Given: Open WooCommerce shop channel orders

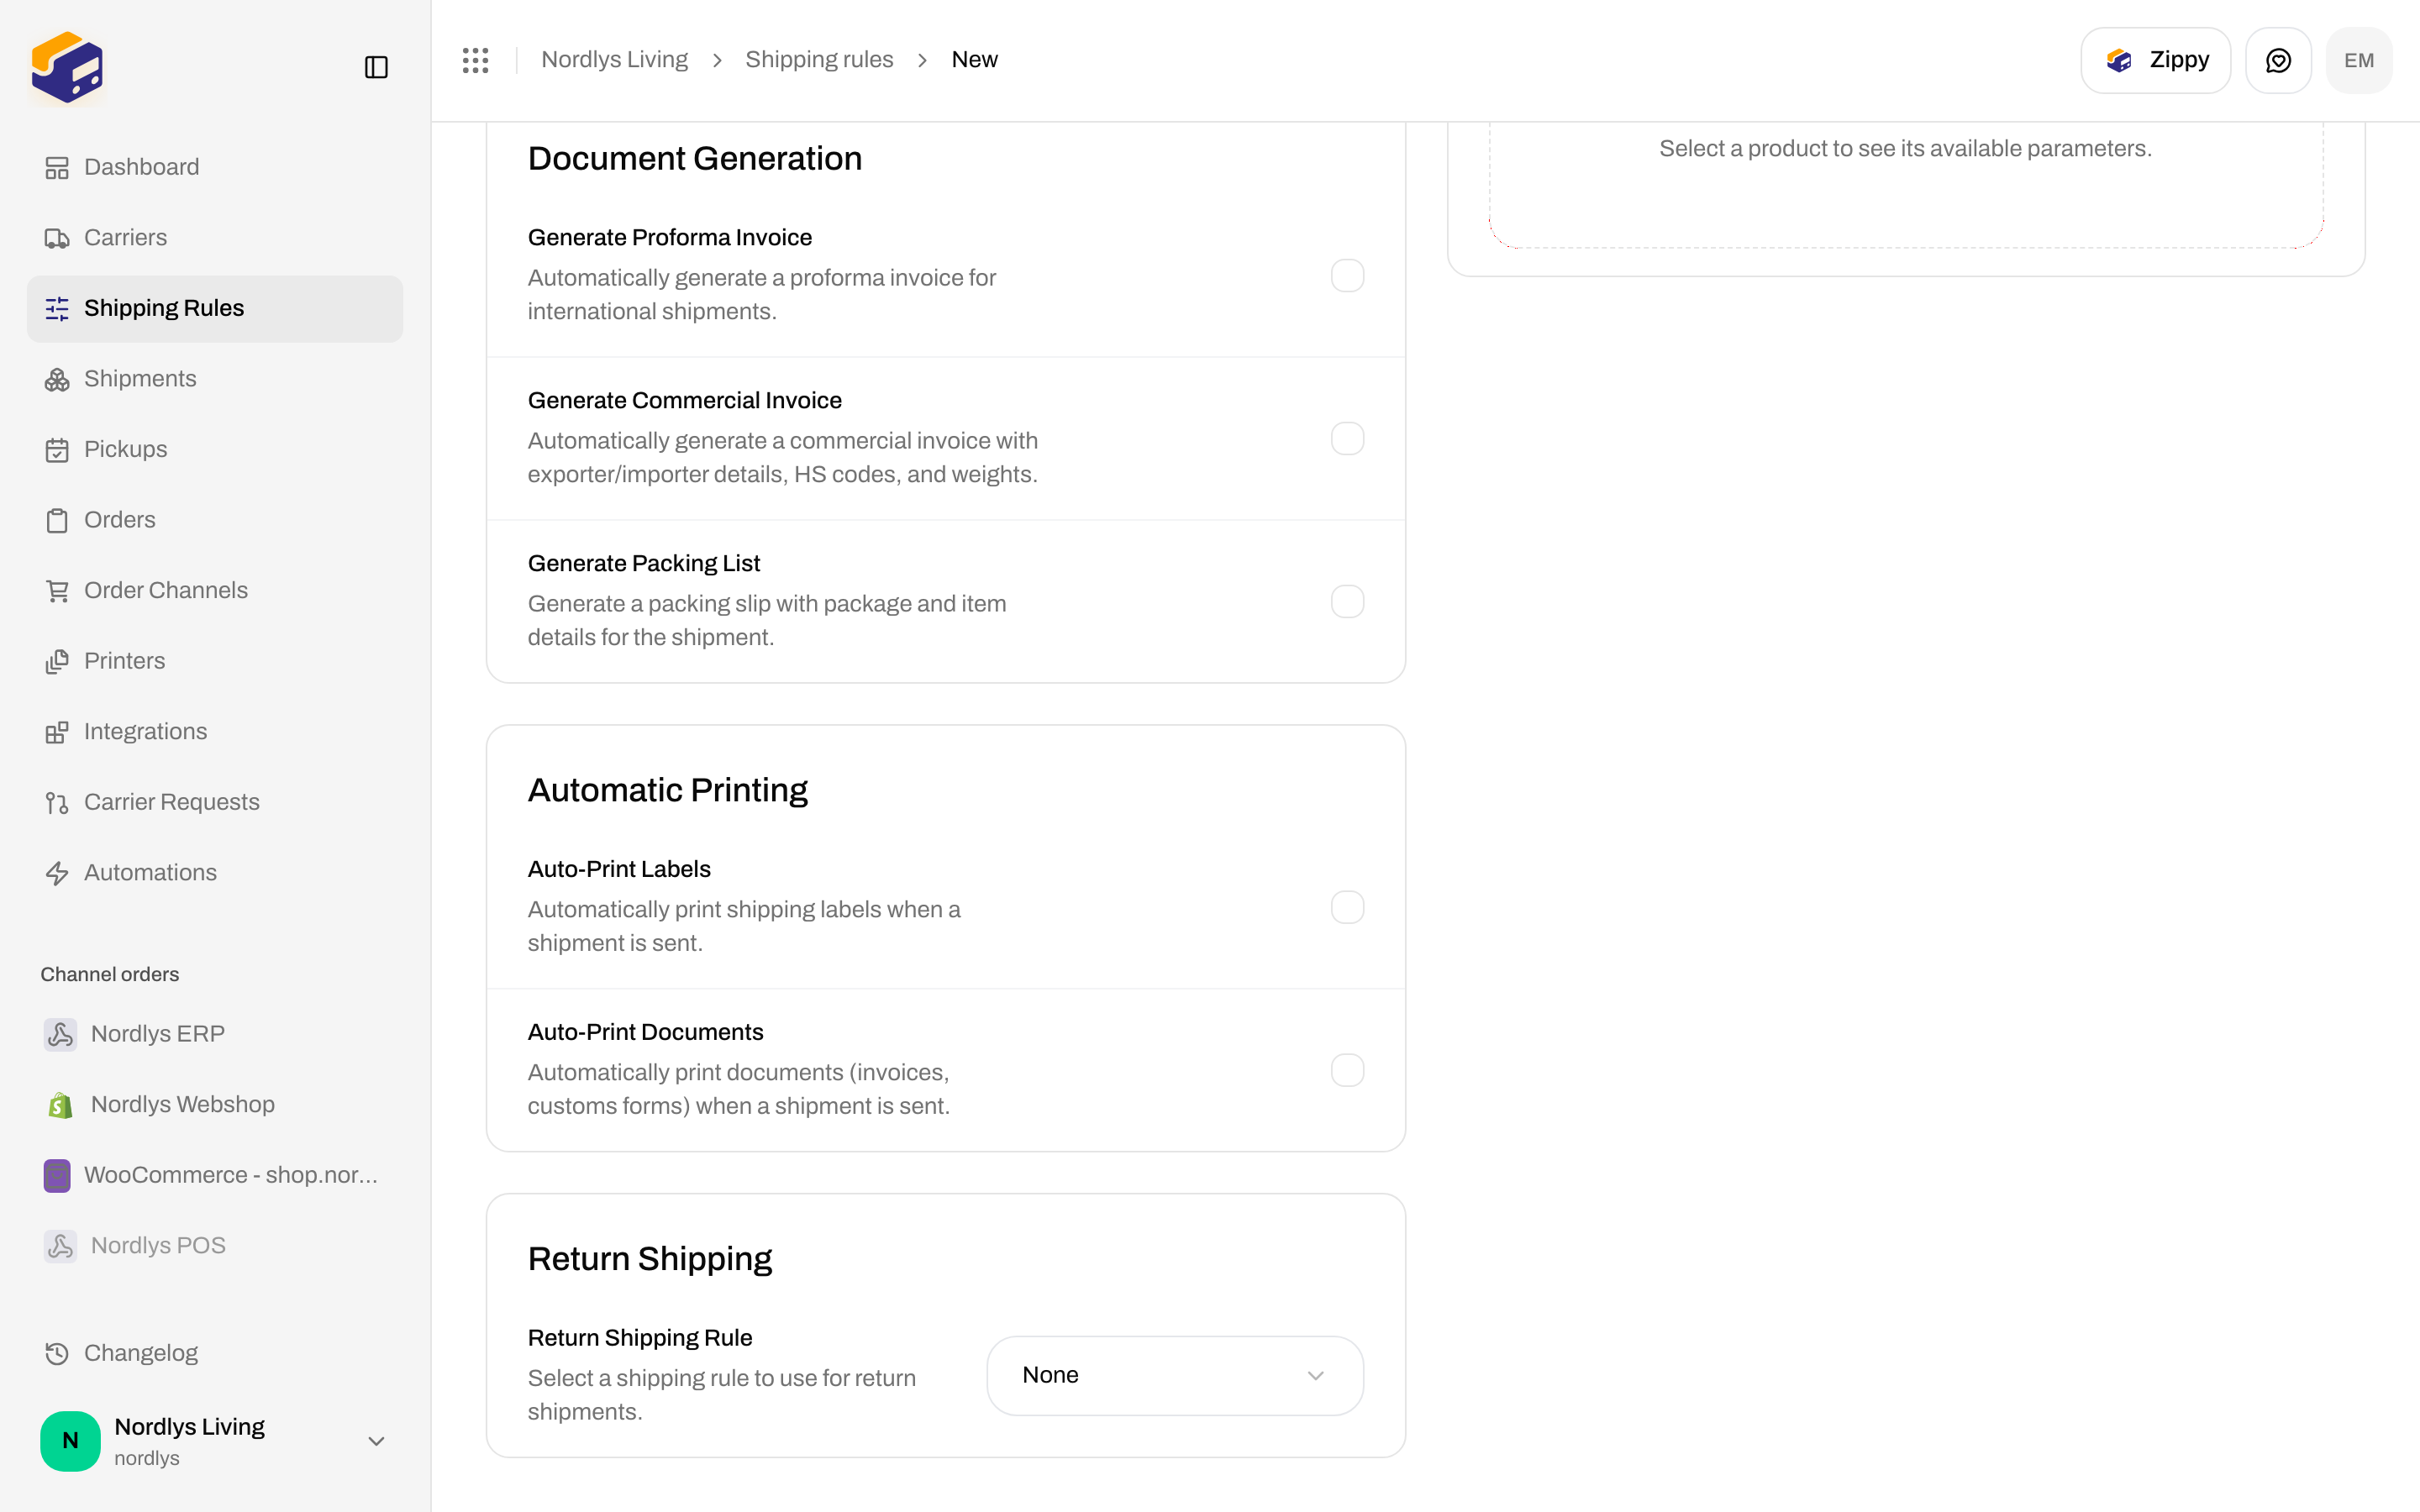Looking at the screenshot, I should (215, 1175).
